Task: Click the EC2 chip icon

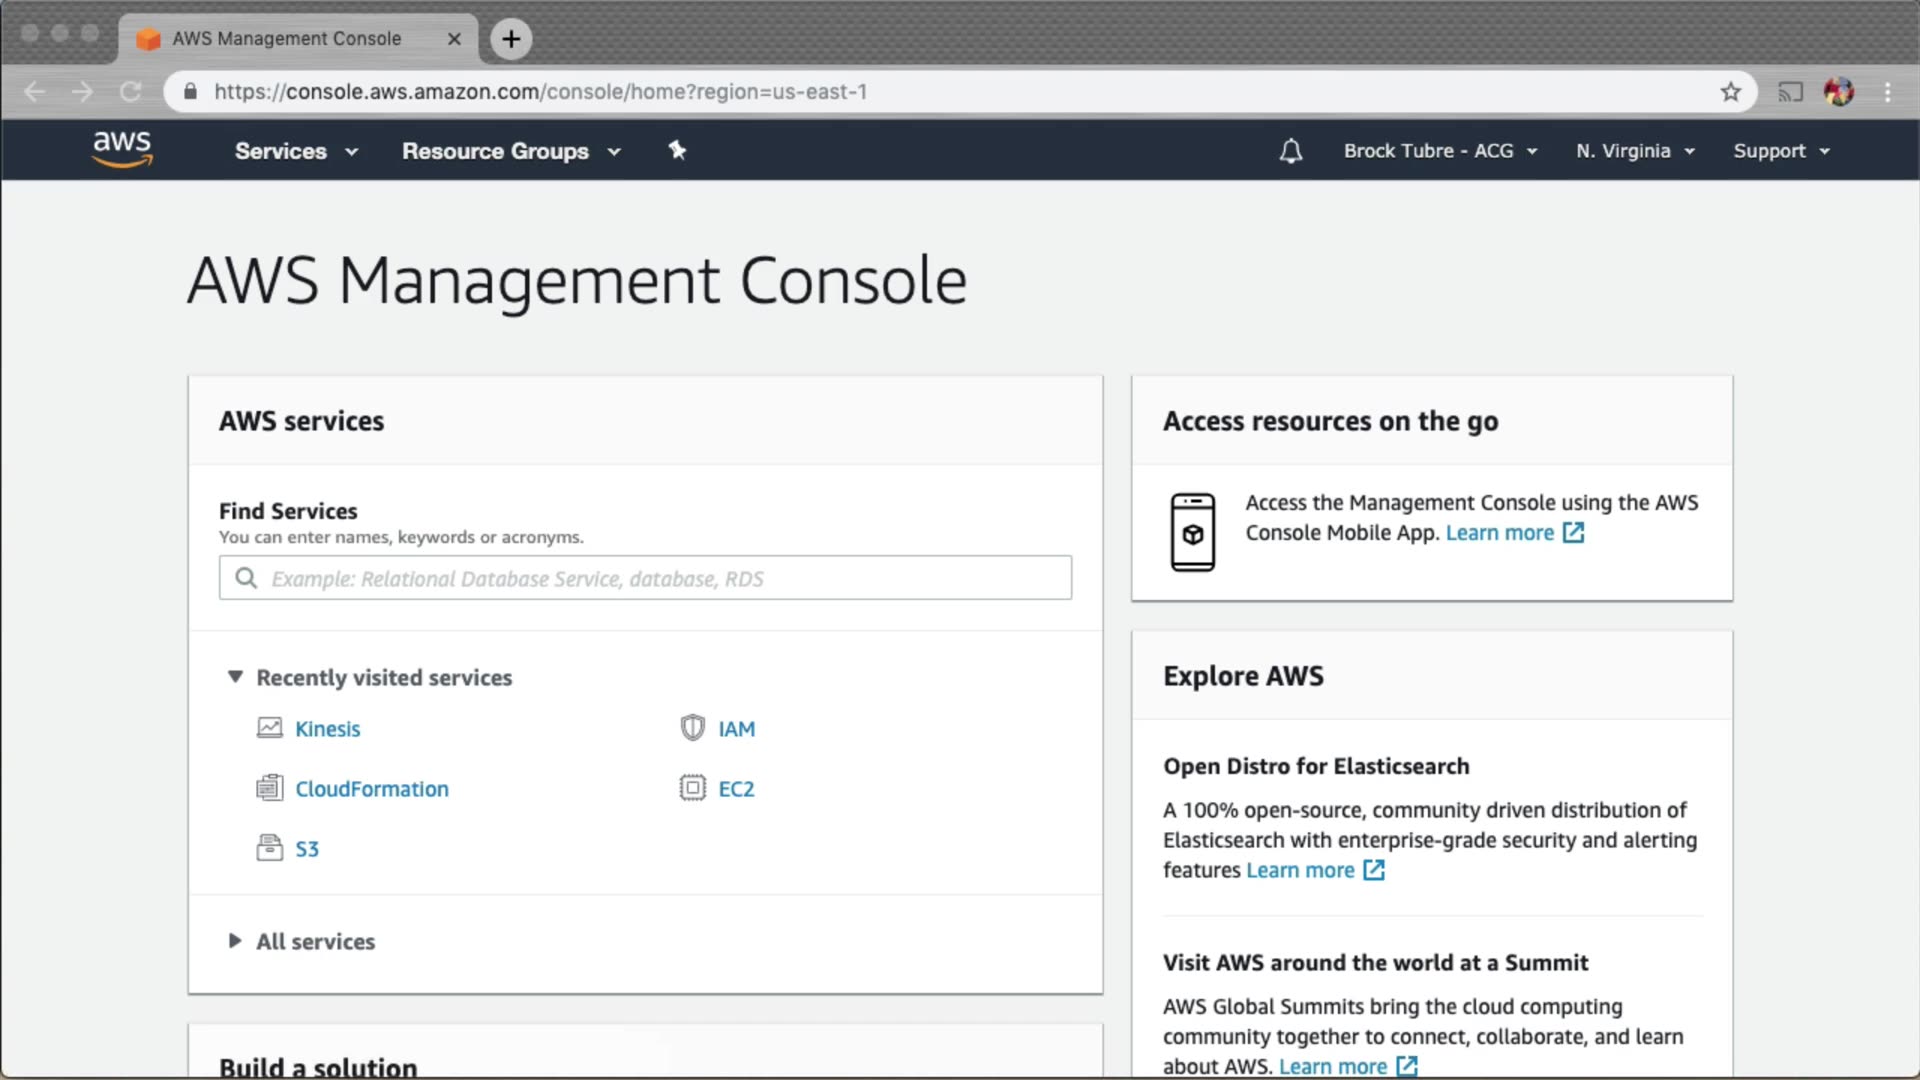Action: click(692, 788)
